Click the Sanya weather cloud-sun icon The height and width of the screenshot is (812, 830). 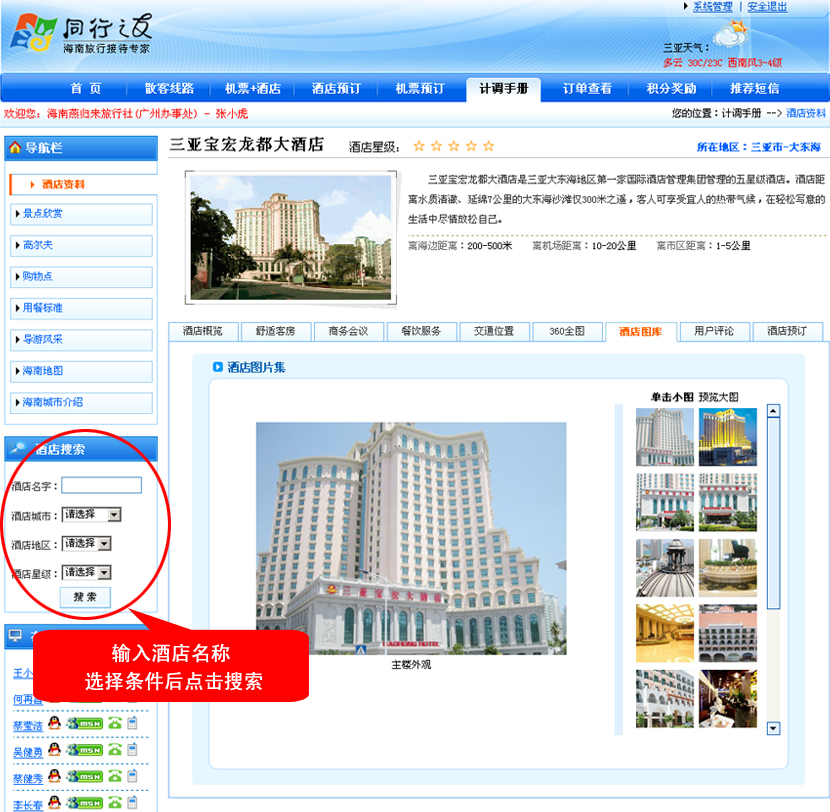click(x=731, y=33)
